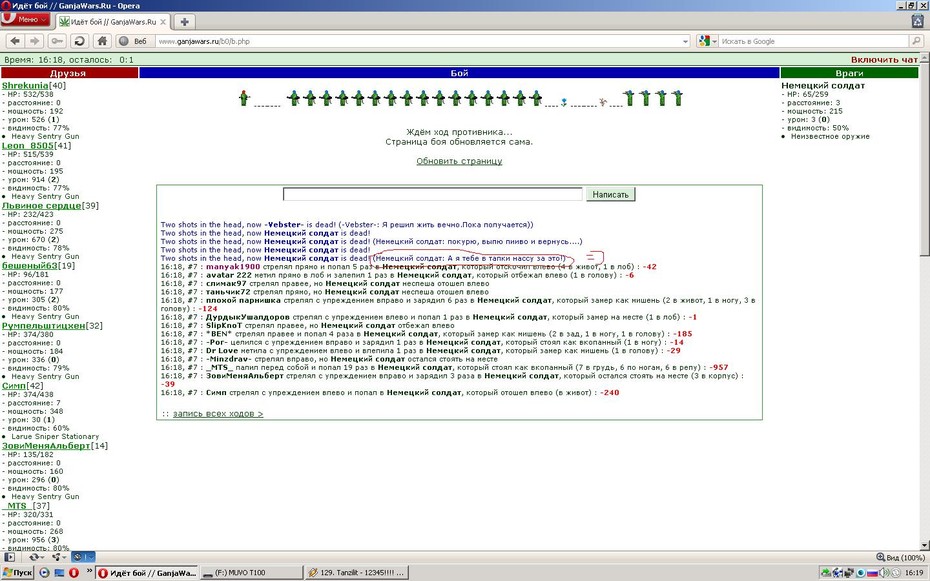The image size is (930, 581).
Task: Switch to Идёт бой Opera taskbar button
Action: pos(147,573)
